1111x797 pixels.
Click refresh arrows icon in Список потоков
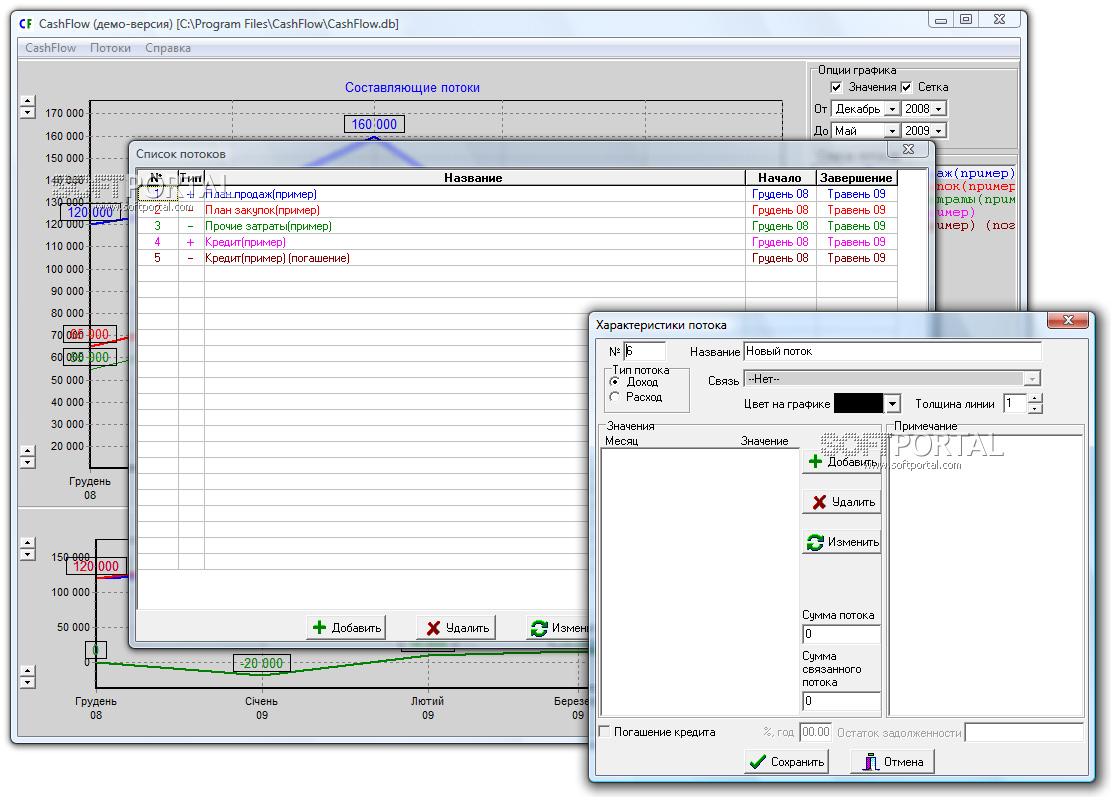coord(539,628)
